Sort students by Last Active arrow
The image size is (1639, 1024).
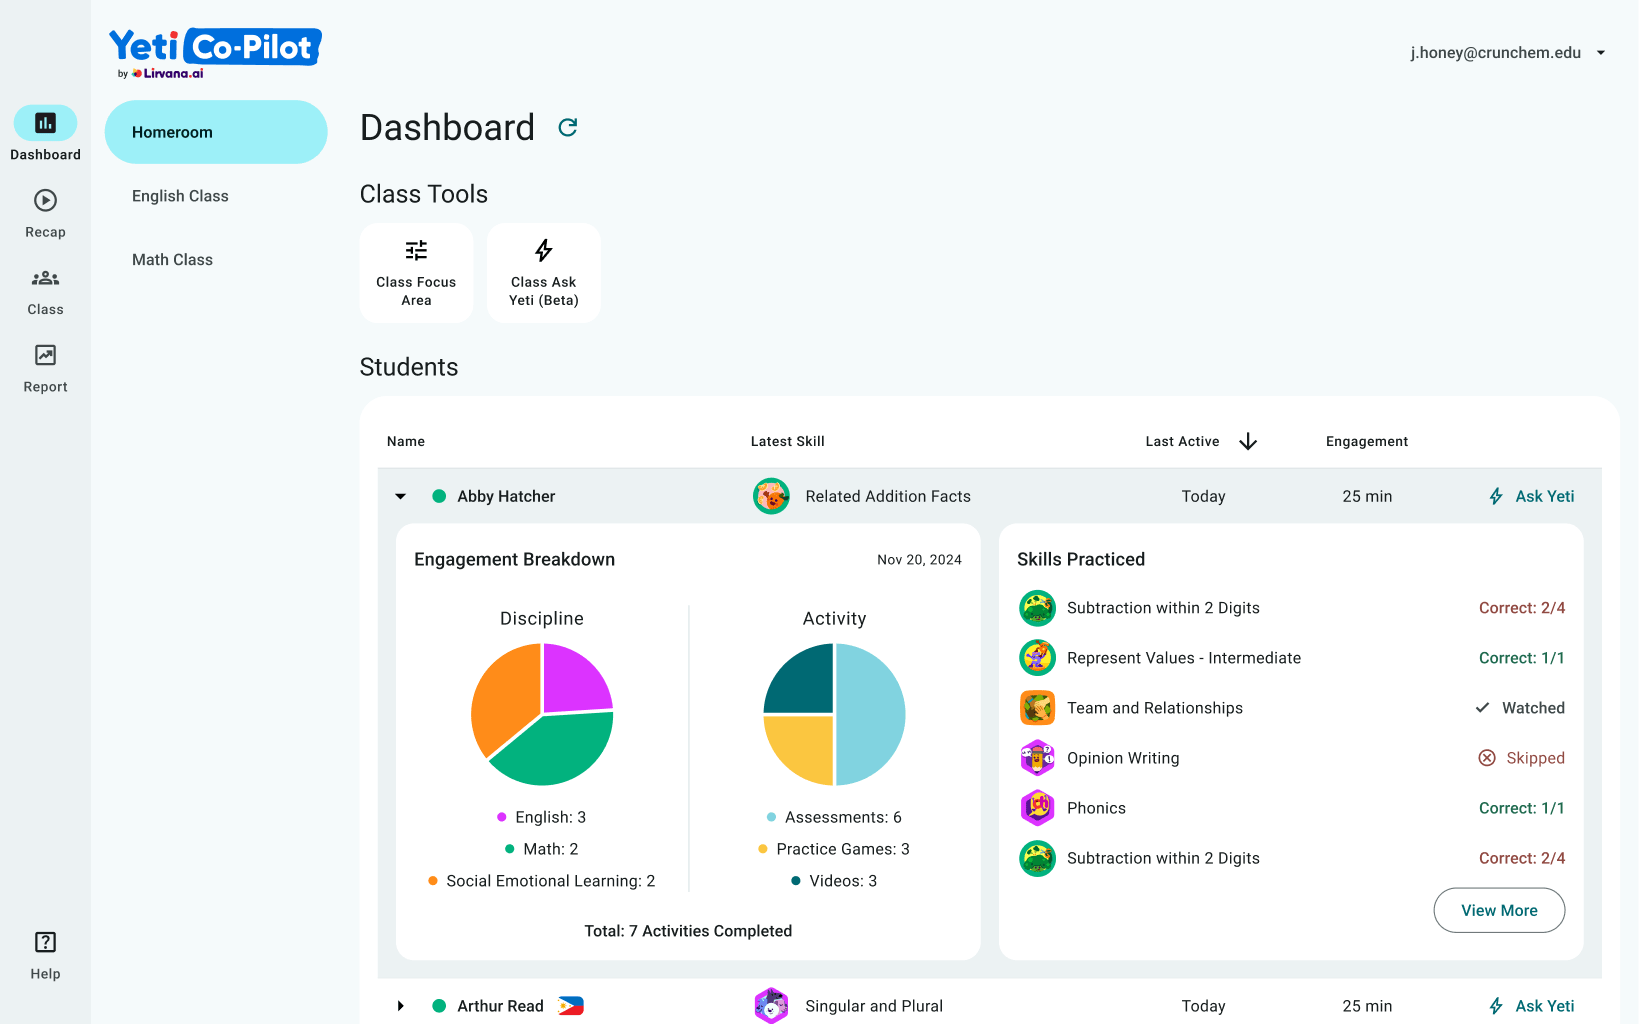click(1248, 442)
